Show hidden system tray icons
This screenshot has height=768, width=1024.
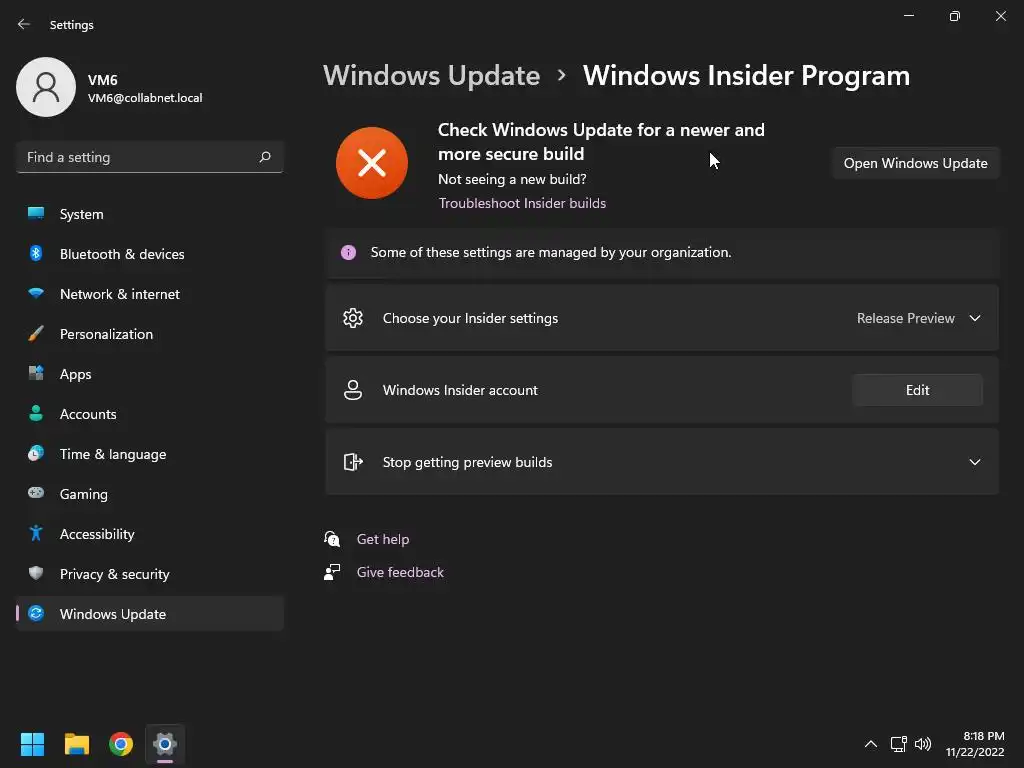(870, 744)
